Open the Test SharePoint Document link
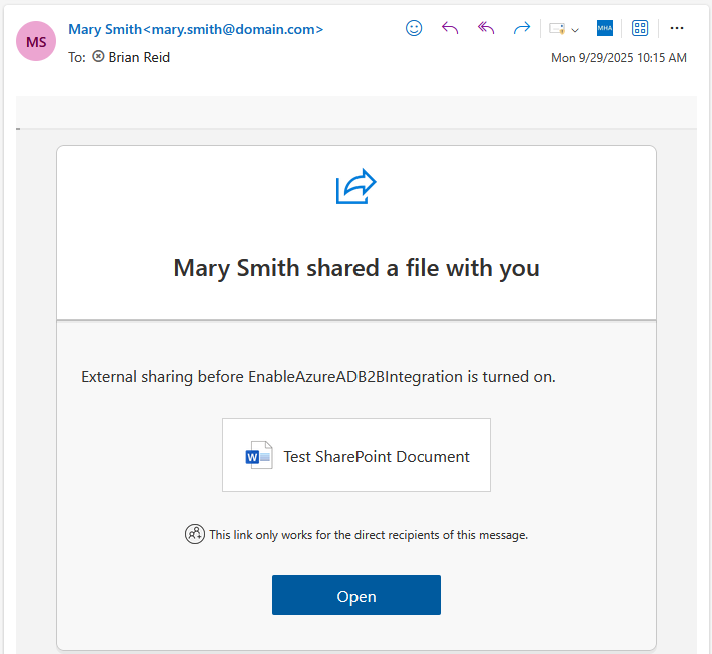Viewport: 712px width, 654px height. (x=376, y=457)
